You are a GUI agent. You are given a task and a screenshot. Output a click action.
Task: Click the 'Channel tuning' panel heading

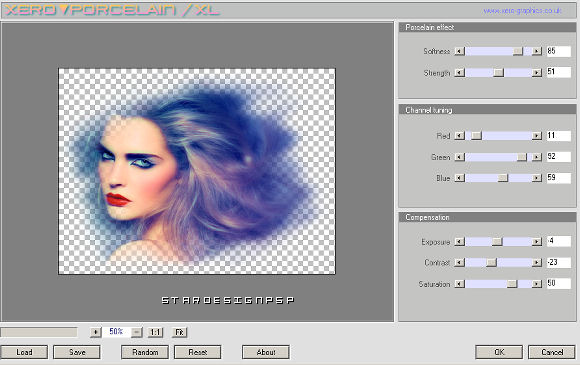point(429,110)
